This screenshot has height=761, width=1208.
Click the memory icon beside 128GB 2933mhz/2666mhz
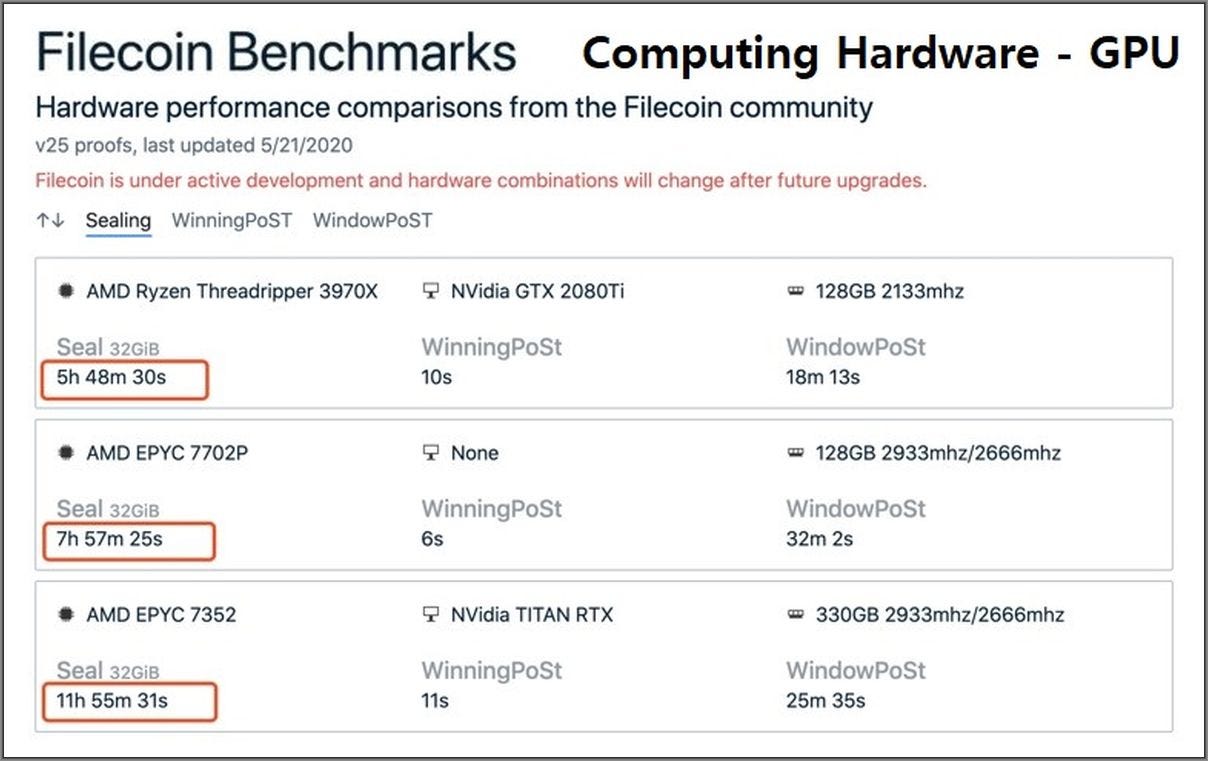tap(796, 453)
